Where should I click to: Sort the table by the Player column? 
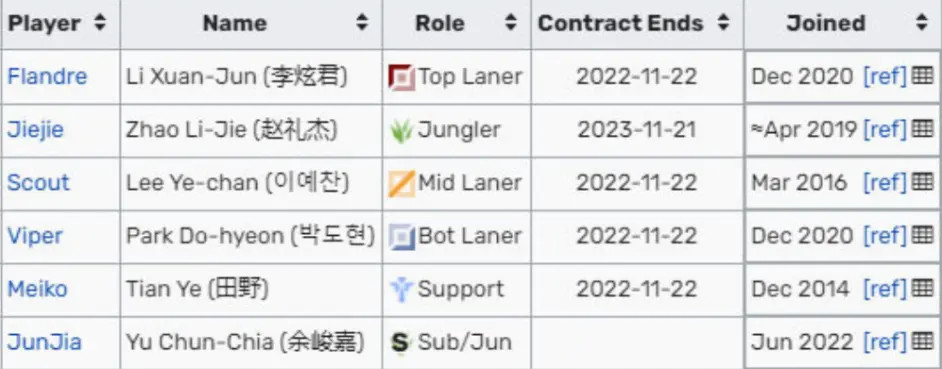[100, 23]
